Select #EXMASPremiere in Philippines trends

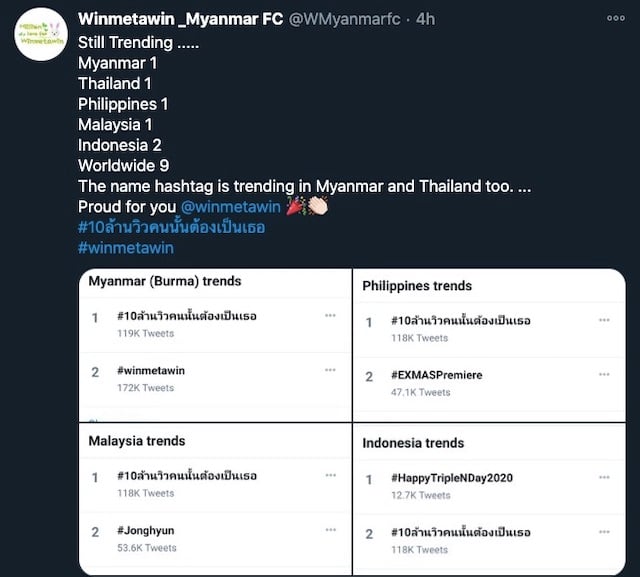489,384
